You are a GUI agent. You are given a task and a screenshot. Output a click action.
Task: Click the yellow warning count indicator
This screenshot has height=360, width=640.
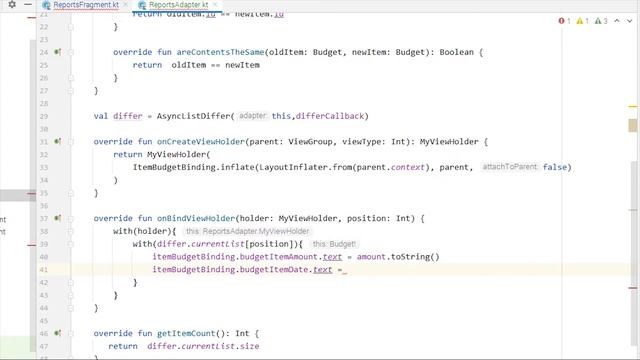pos(582,21)
